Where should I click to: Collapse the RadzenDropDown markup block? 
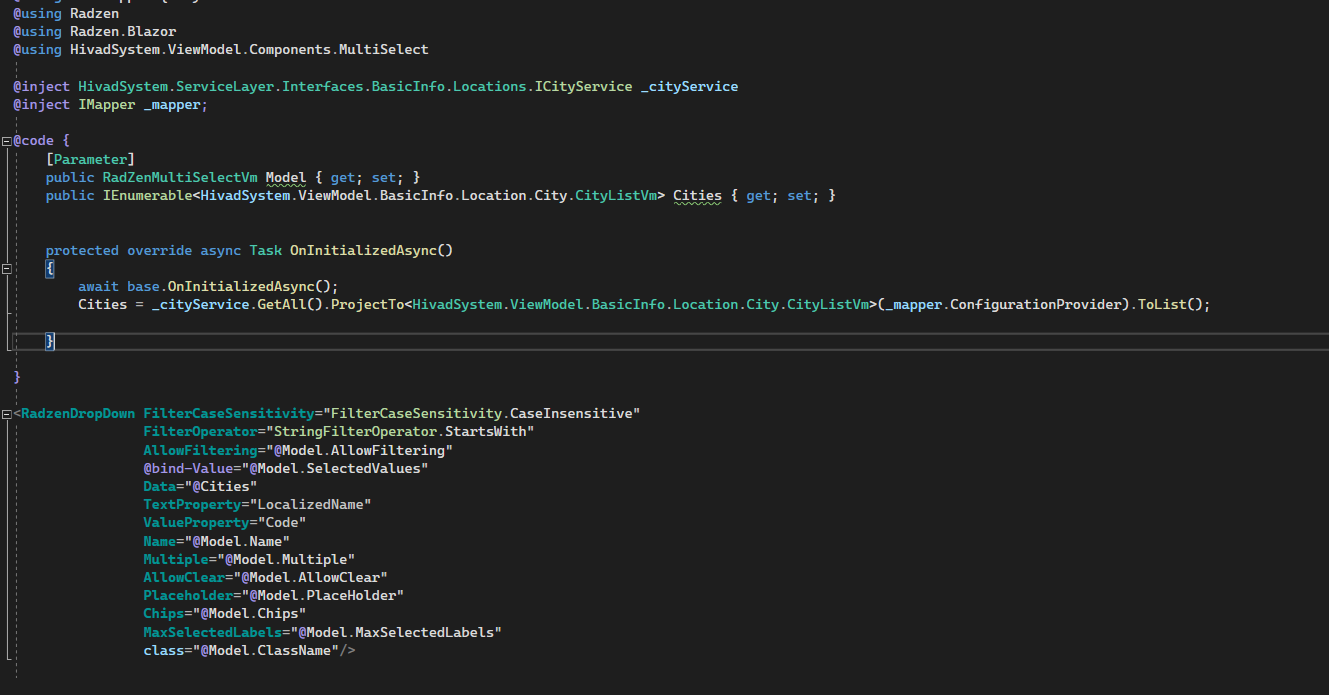[x=6, y=412]
